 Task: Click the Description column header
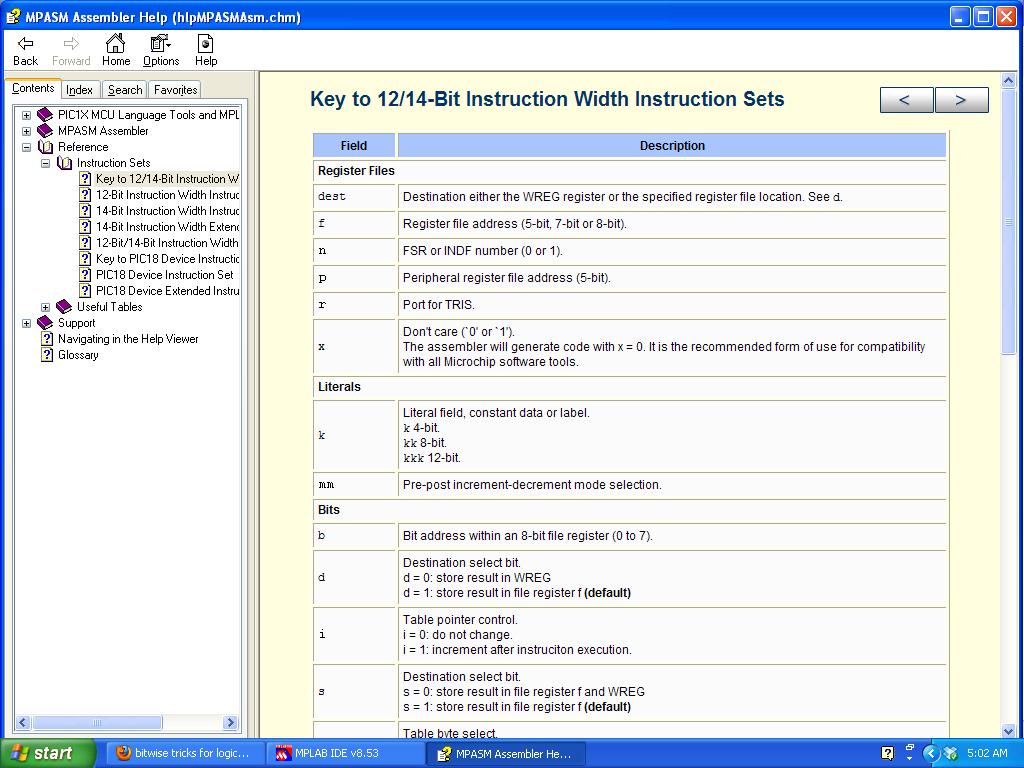(672, 146)
